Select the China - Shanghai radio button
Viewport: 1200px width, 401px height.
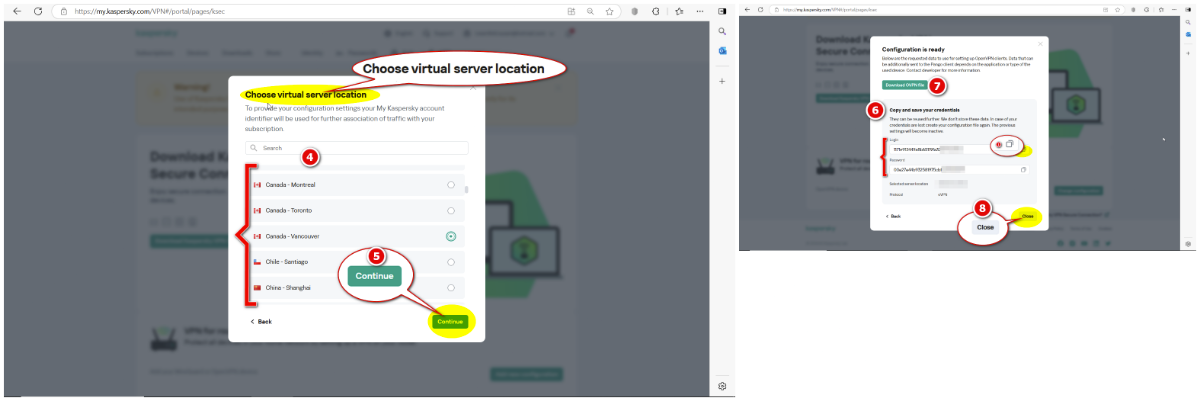[451, 288]
